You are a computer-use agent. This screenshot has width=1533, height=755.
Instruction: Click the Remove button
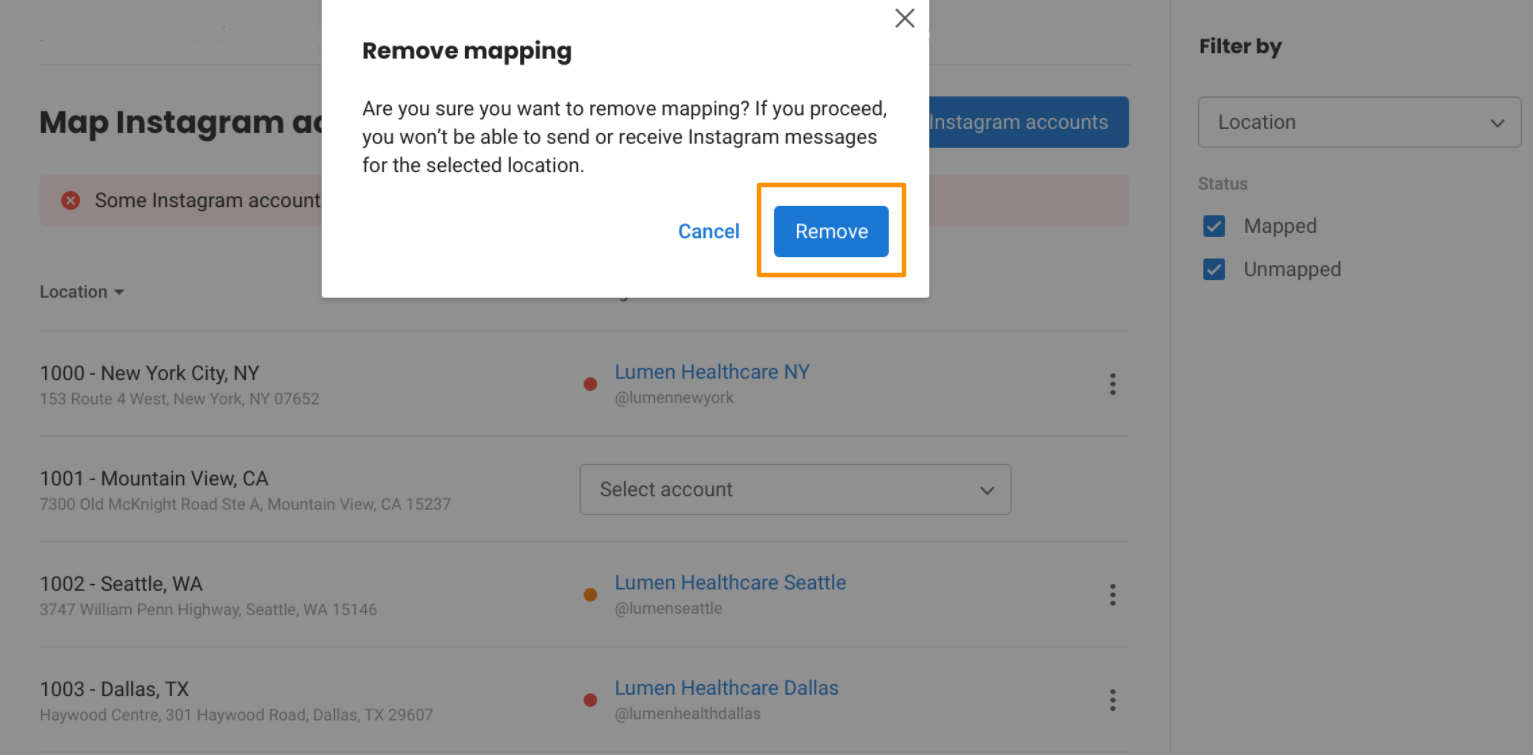pos(831,231)
